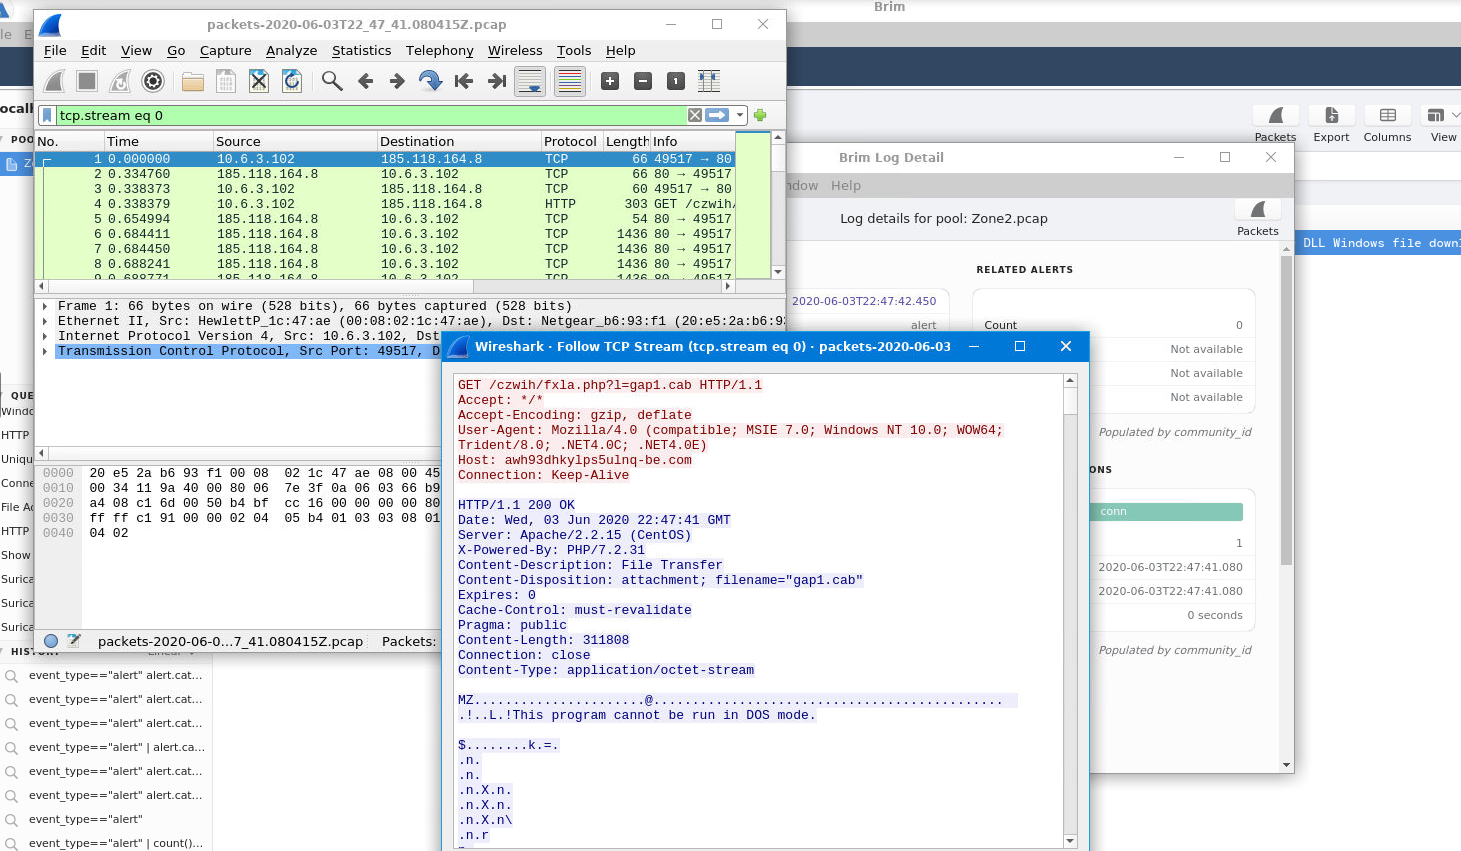Open Columns in Brim toolbar
The image size is (1461, 851).
[x=1387, y=124]
